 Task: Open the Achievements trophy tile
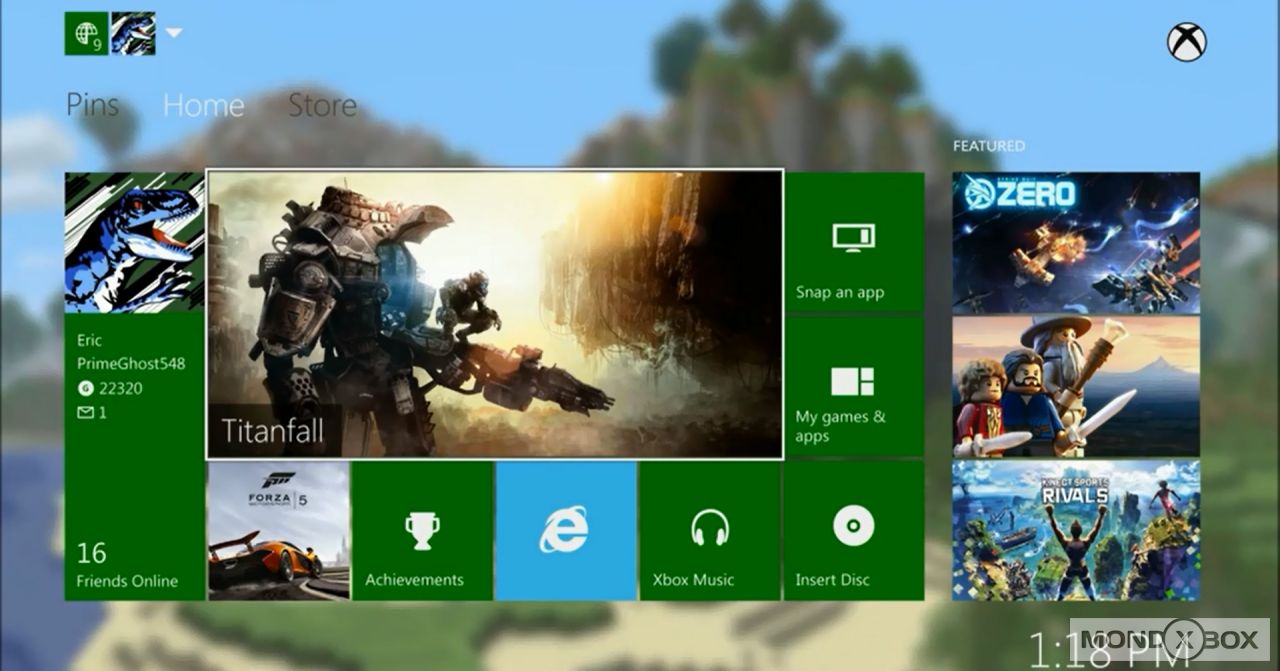click(x=422, y=530)
